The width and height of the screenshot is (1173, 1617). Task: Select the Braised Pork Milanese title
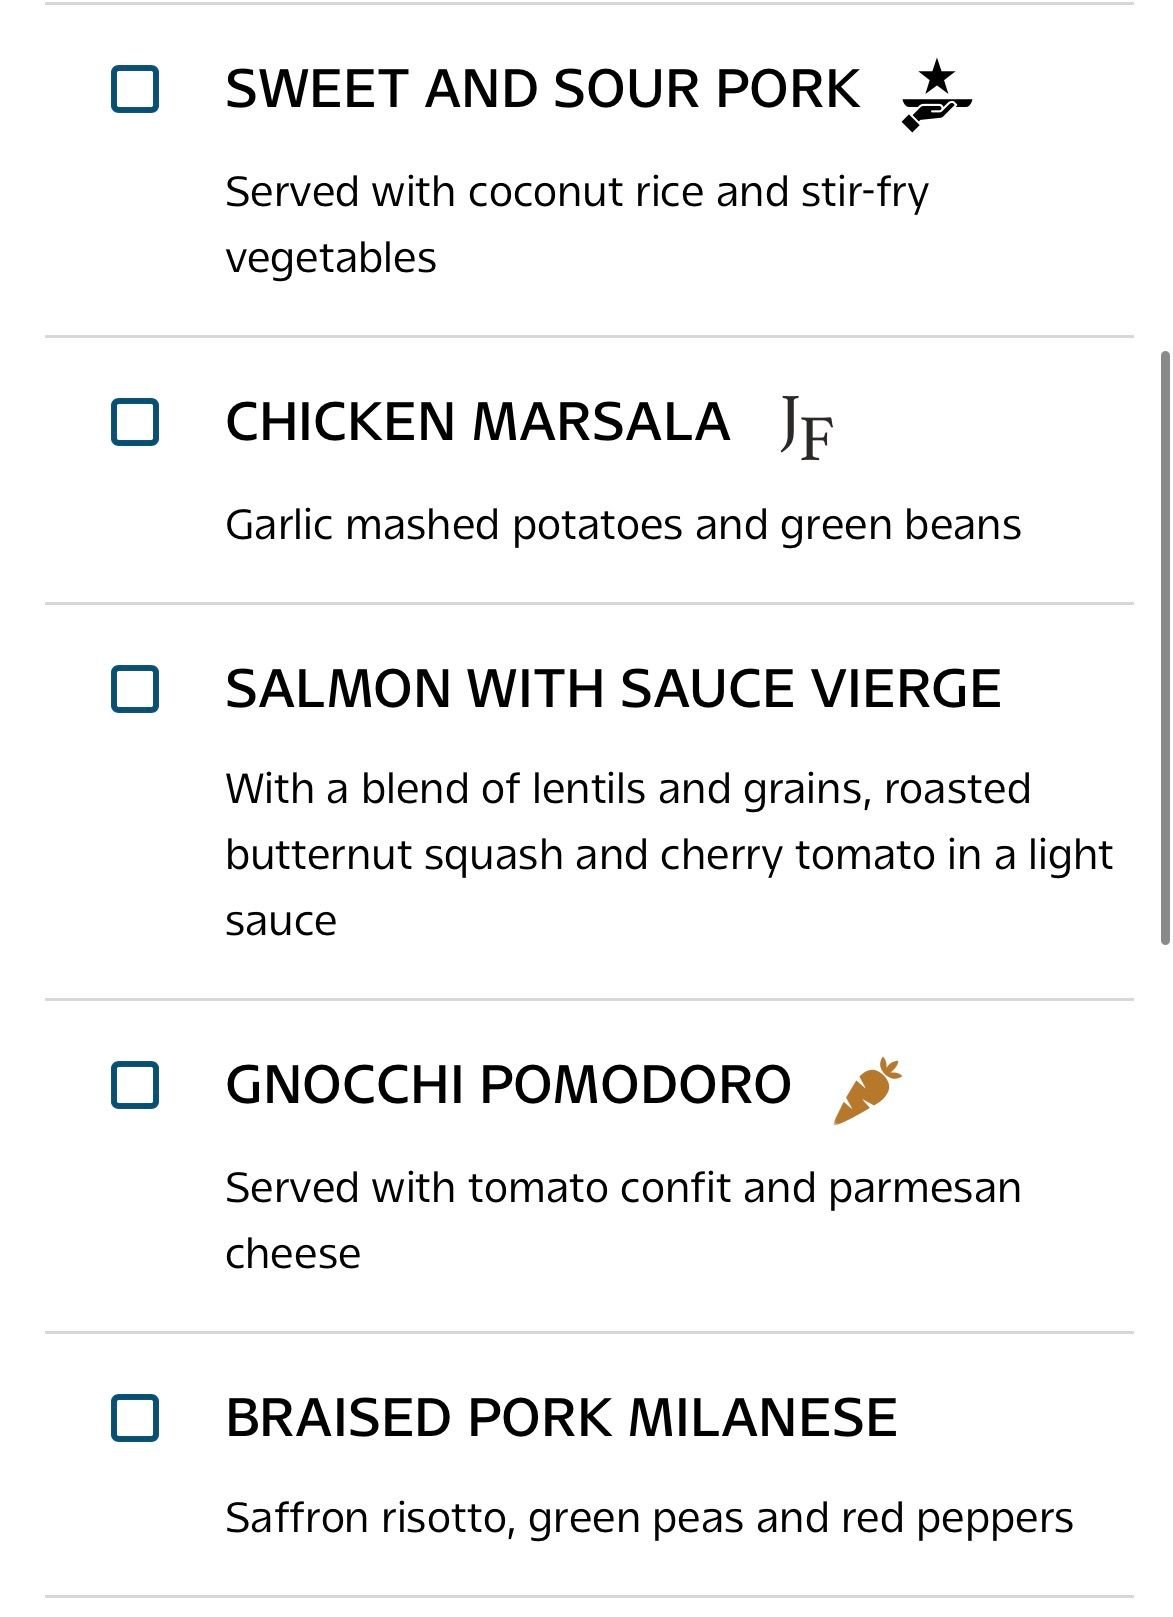point(561,1418)
